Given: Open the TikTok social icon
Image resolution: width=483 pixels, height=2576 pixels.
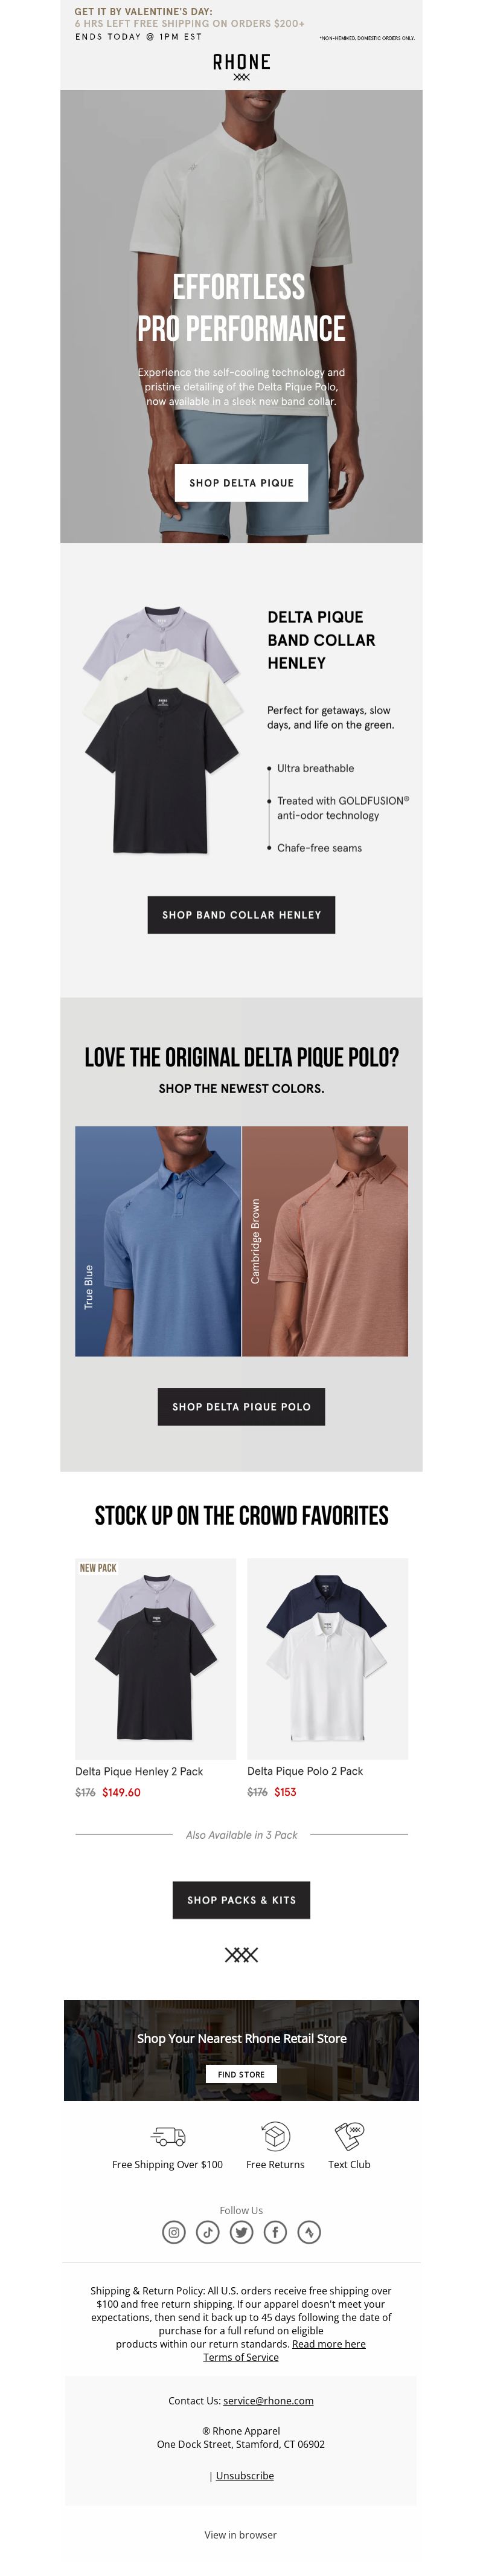Looking at the screenshot, I should (208, 2232).
